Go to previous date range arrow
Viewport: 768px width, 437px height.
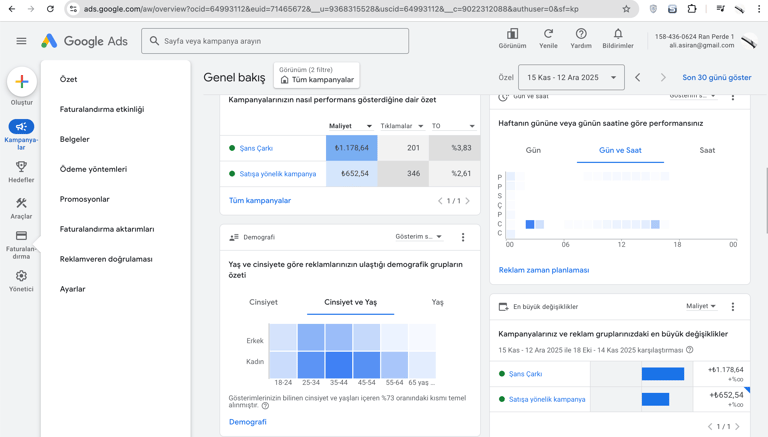638,77
